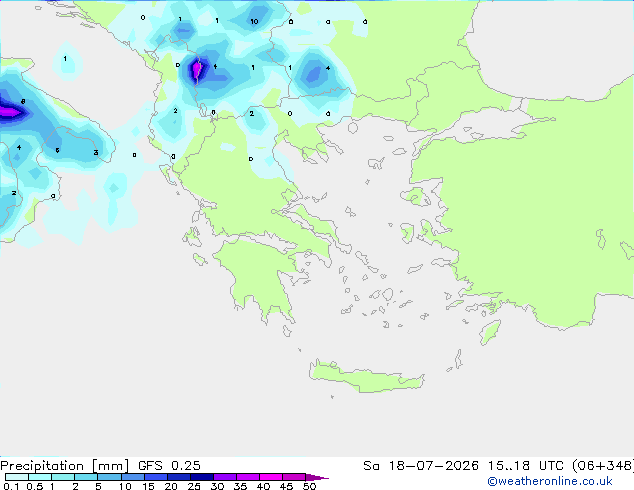Screen dimensions: 634x490
Task: Click the 40–45 mm magenta swatch
Action: coord(271,477)
